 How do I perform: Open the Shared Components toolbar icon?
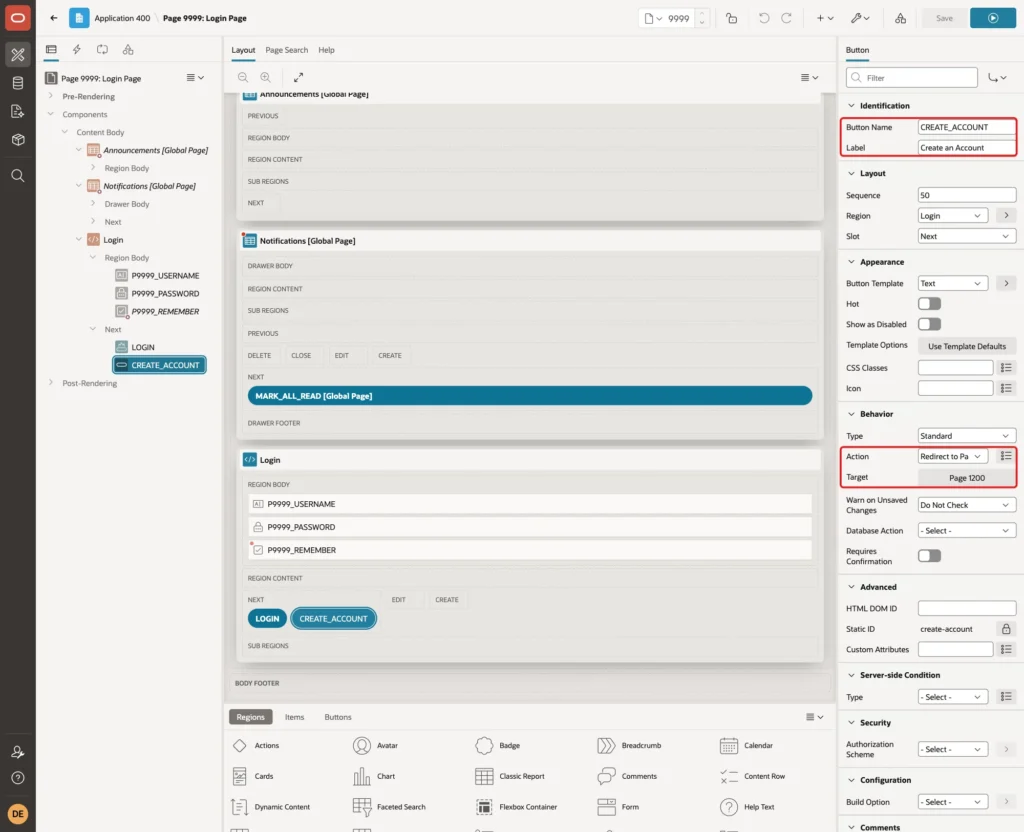click(x=901, y=18)
